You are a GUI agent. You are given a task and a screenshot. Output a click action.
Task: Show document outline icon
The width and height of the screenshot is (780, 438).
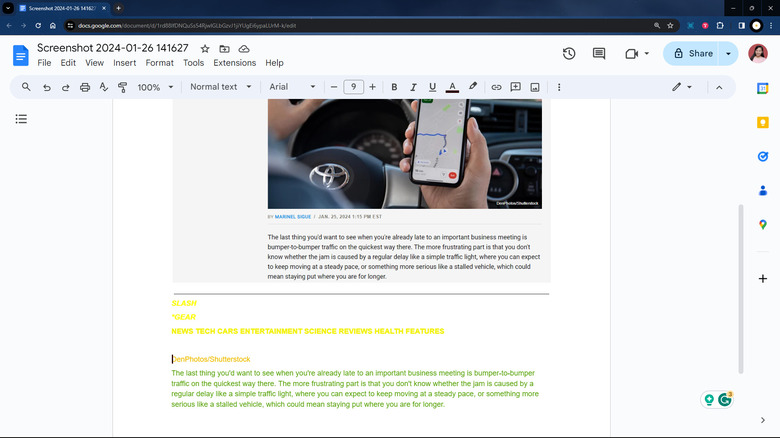tap(21, 119)
